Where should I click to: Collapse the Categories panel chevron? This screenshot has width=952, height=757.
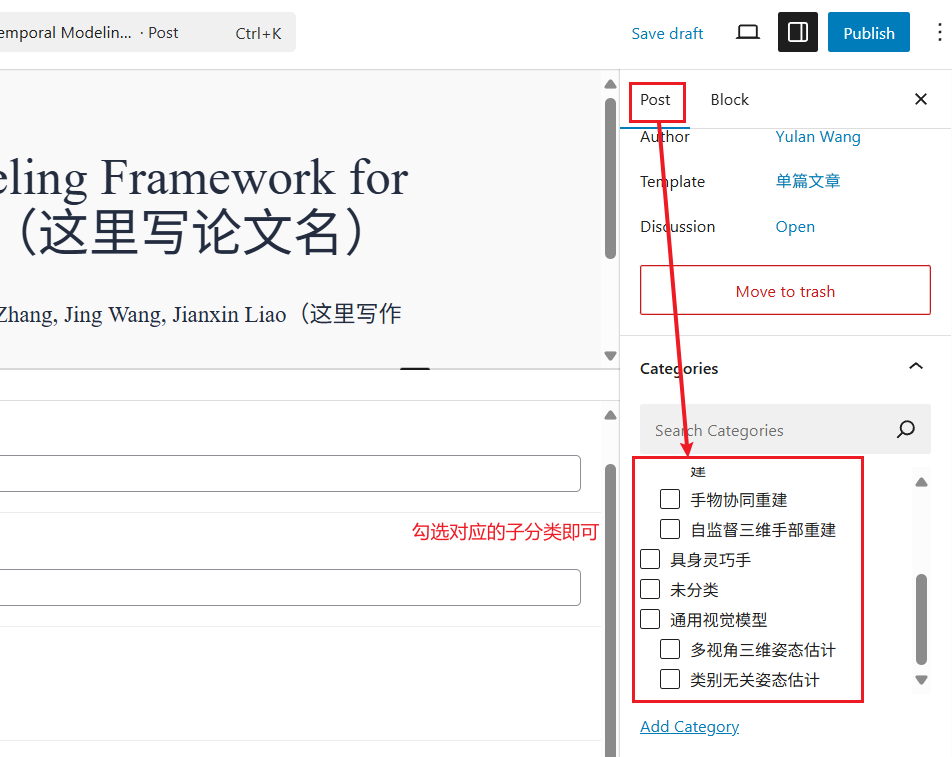point(915,367)
